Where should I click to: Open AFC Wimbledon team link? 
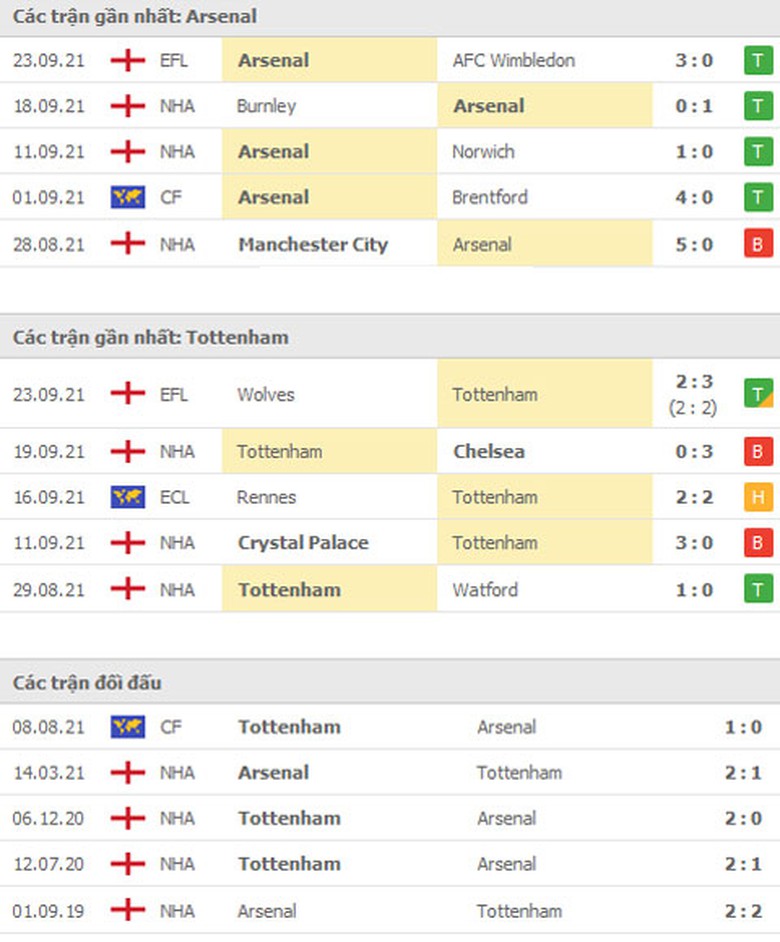click(x=513, y=60)
